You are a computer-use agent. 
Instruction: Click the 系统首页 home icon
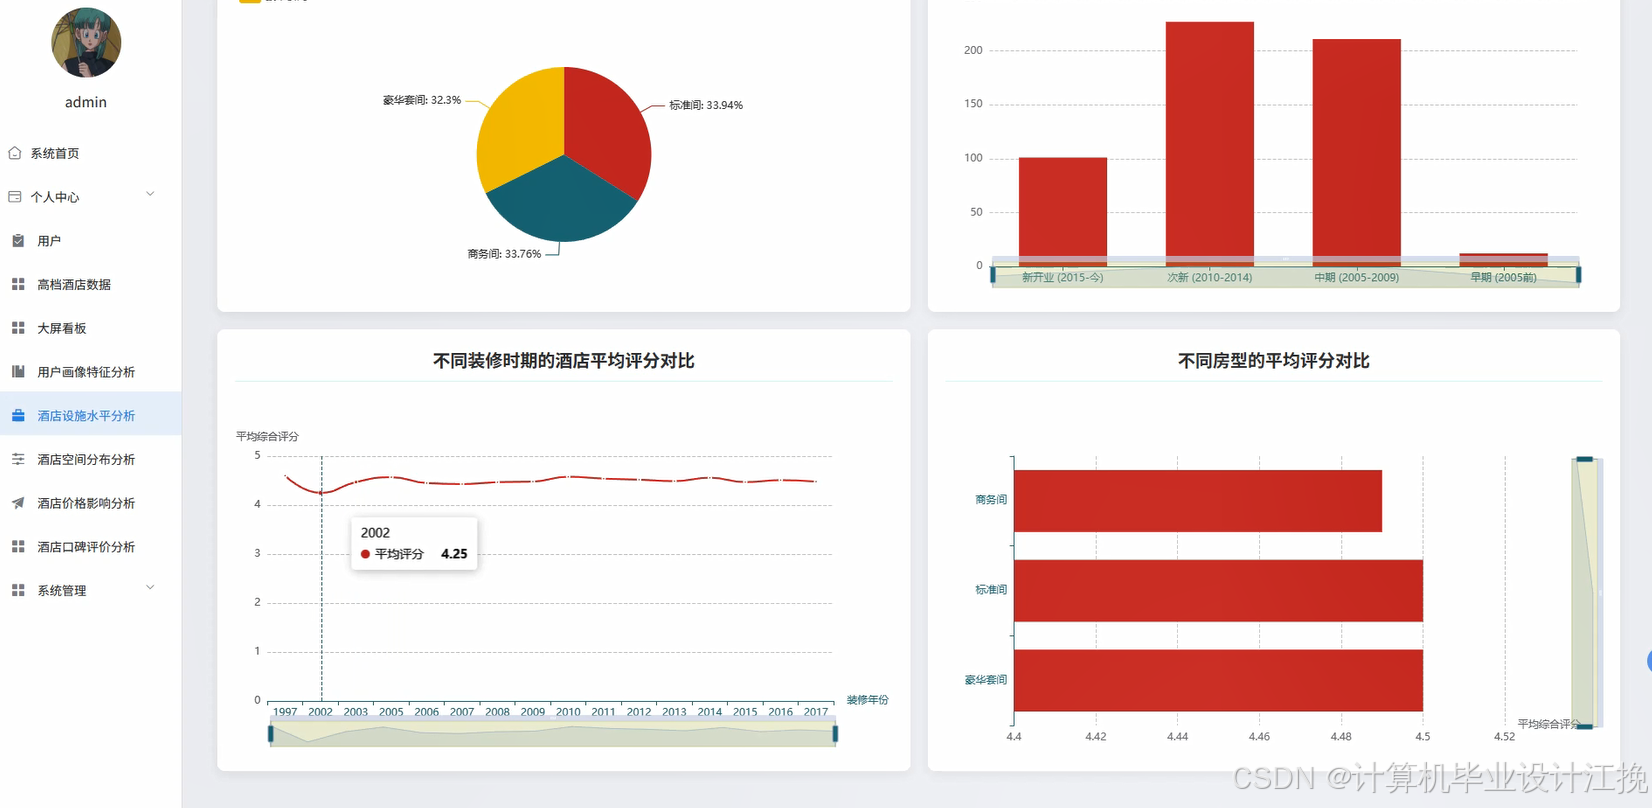[x=14, y=153]
